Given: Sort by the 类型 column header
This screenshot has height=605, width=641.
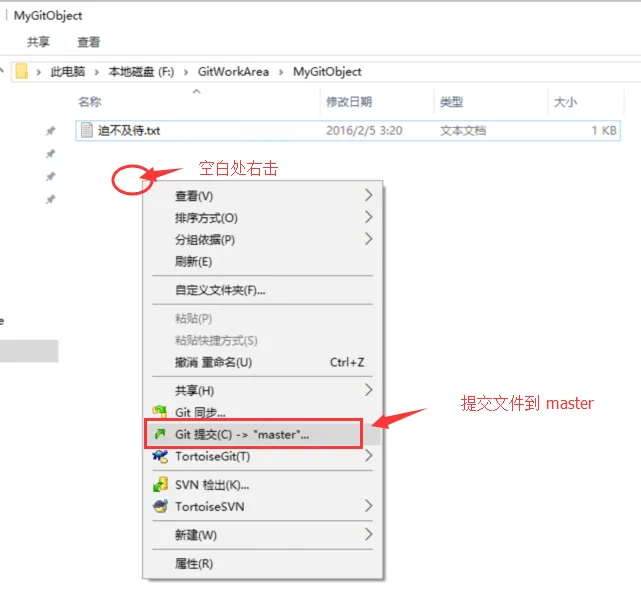Looking at the screenshot, I should [451, 102].
